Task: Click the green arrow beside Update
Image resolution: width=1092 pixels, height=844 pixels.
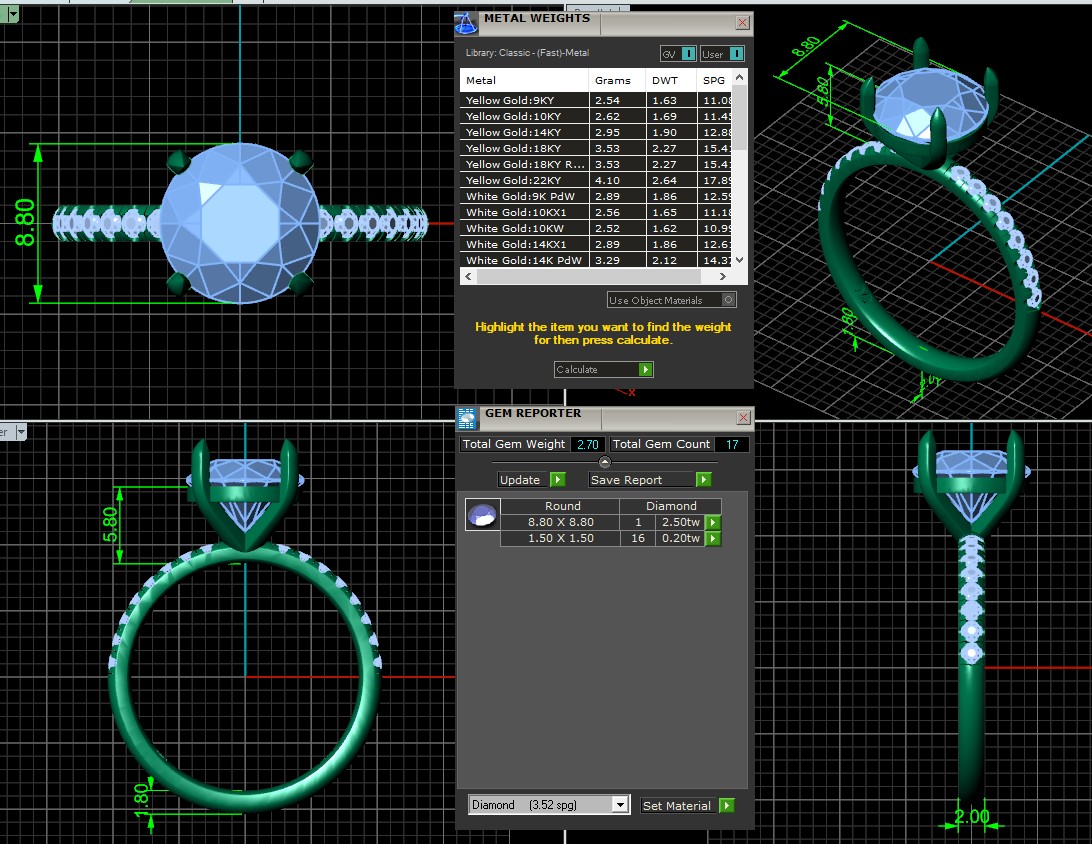Action: coord(557,480)
